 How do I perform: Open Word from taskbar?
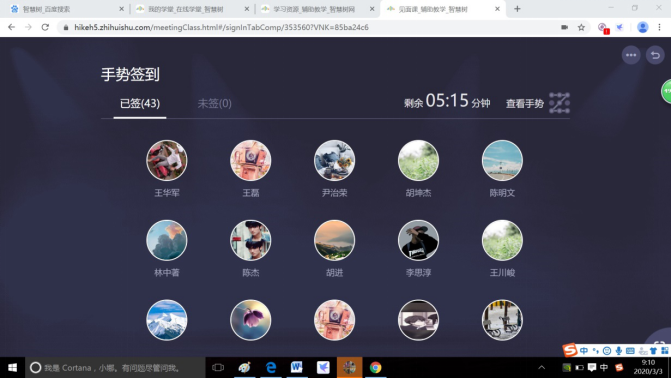(x=297, y=368)
